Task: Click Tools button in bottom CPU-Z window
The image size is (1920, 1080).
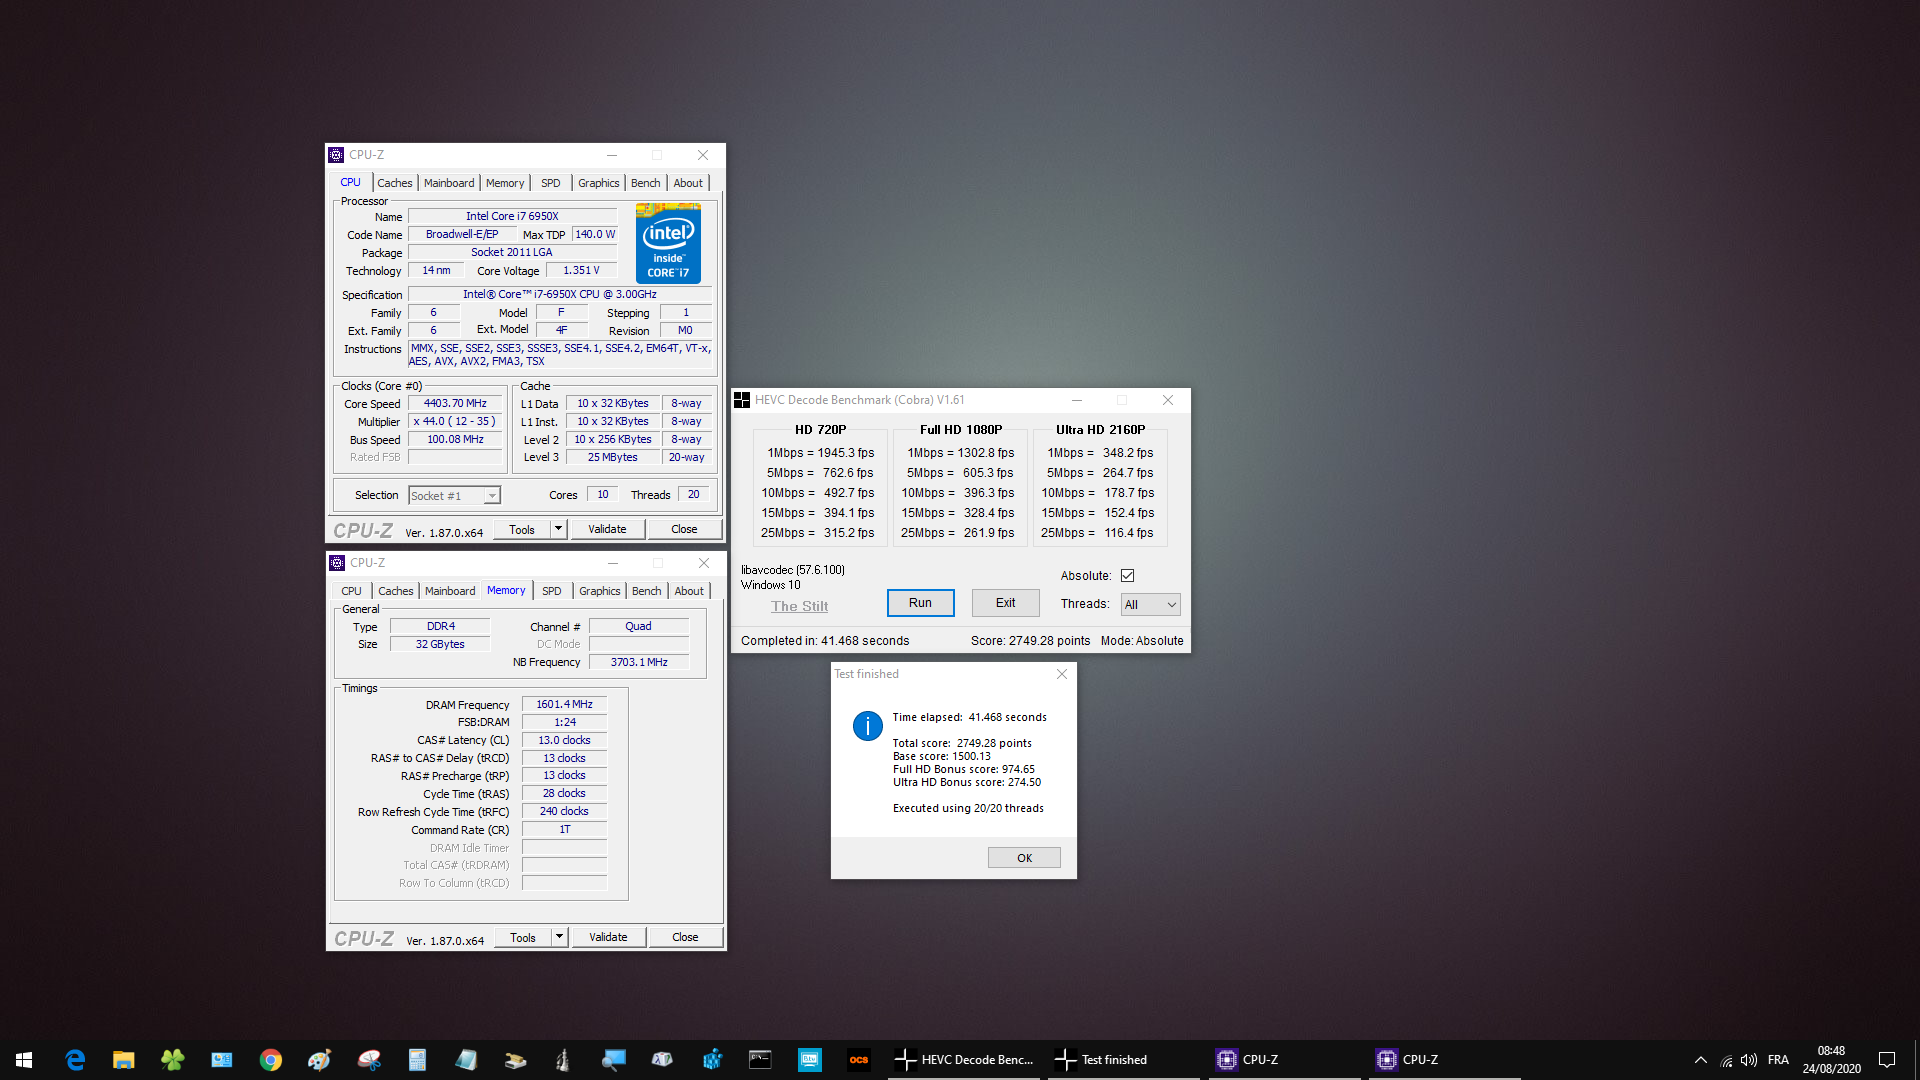Action: [x=523, y=937]
